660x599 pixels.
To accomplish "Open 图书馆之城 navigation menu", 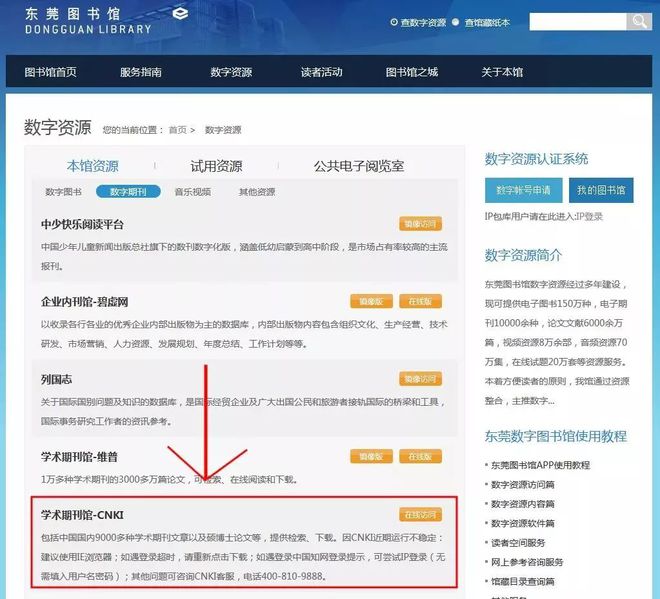I will (412, 72).
